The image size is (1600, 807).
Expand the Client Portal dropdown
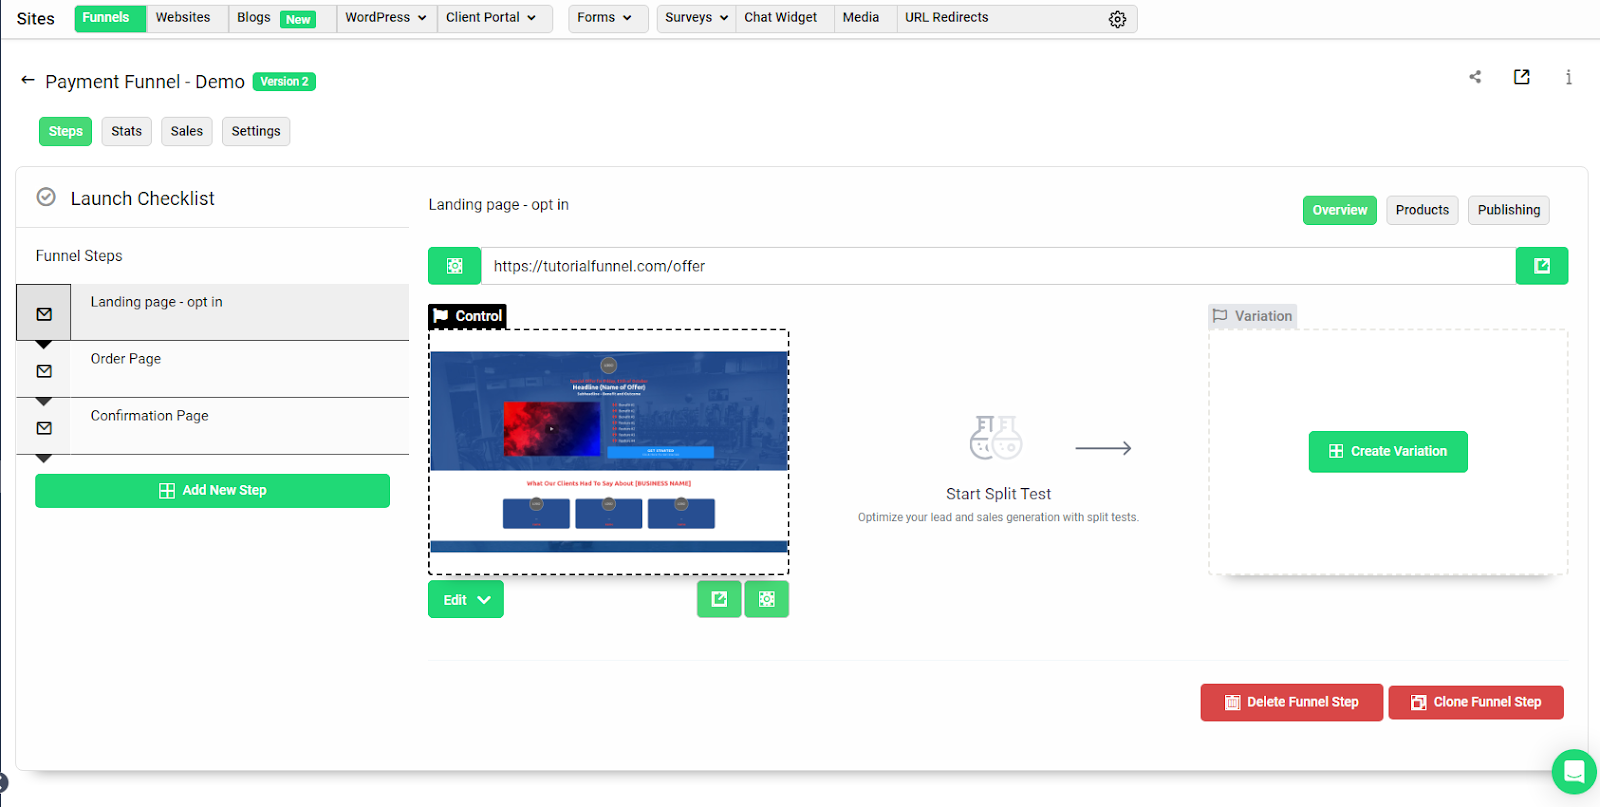click(491, 18)
